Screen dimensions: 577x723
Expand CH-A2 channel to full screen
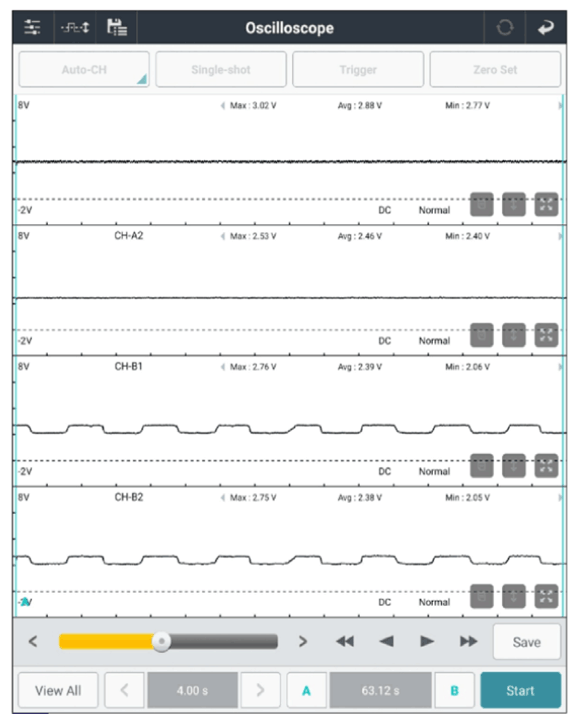546,335
